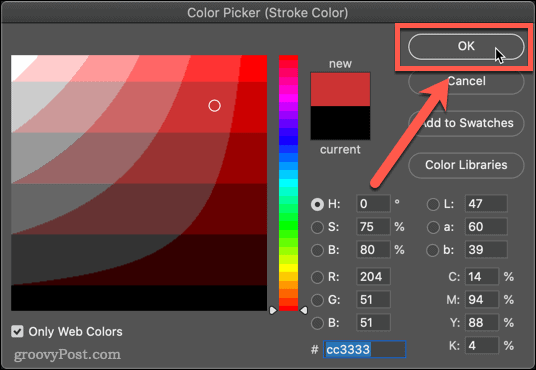Add the color via Add to Swatches
This screenshot has width=536, height=370.
point(466,123)
